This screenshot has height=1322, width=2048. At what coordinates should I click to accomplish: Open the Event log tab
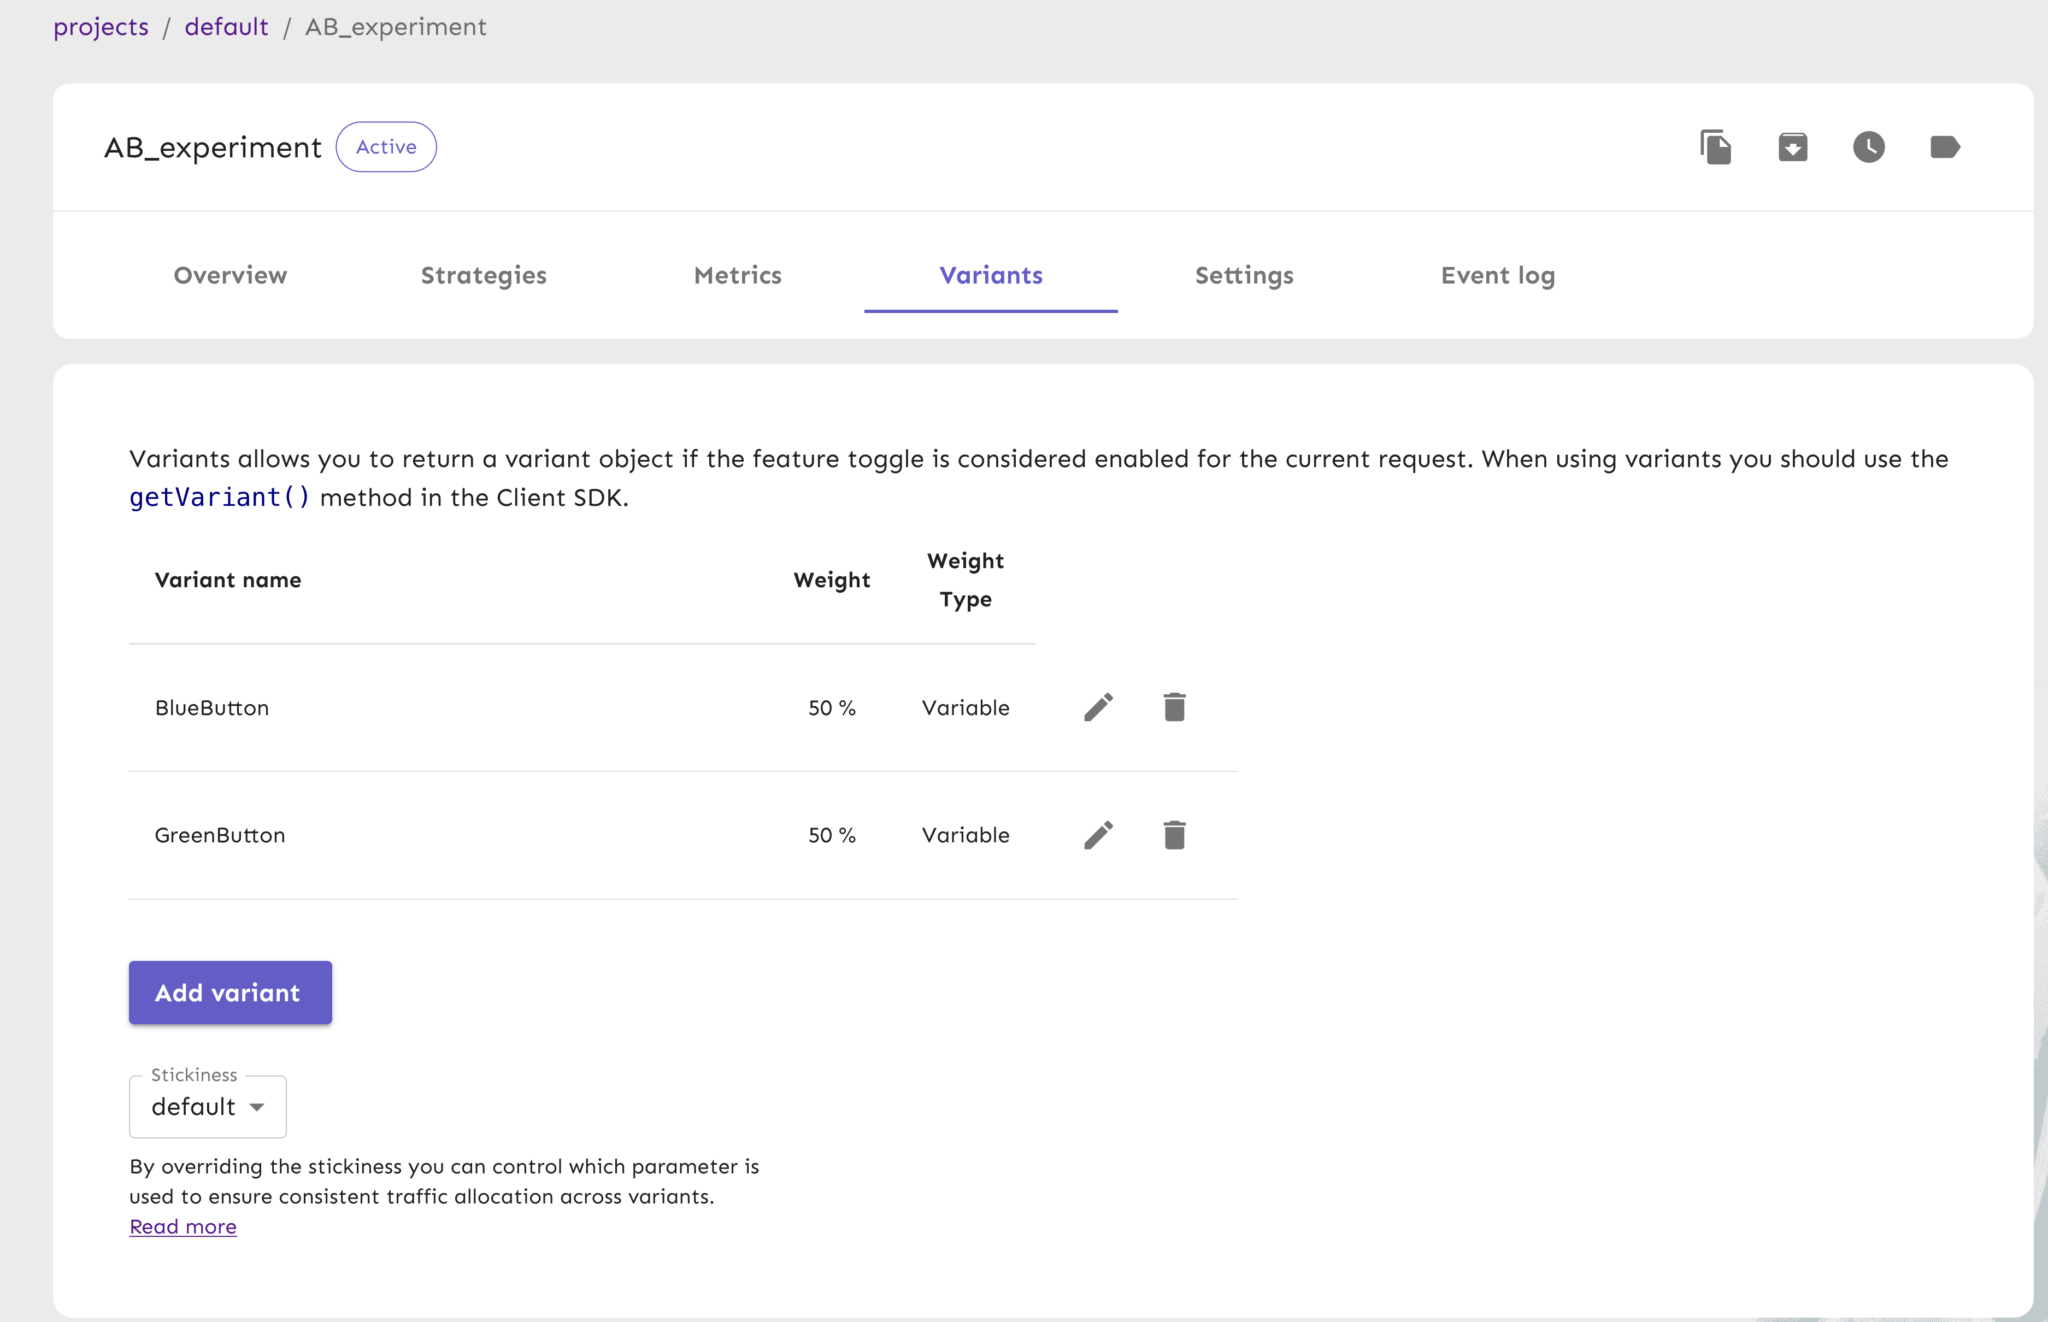coord(1497,275)
